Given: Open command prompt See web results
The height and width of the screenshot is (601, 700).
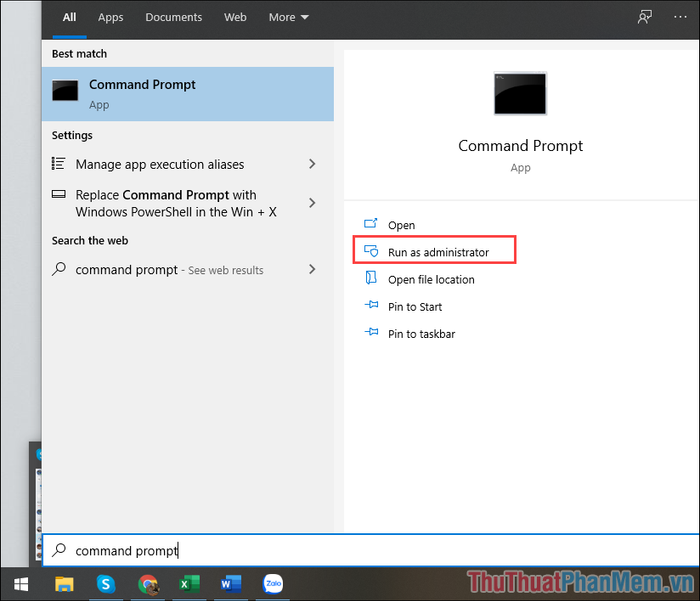Looking at the screenshot, I should click(188, 270).
